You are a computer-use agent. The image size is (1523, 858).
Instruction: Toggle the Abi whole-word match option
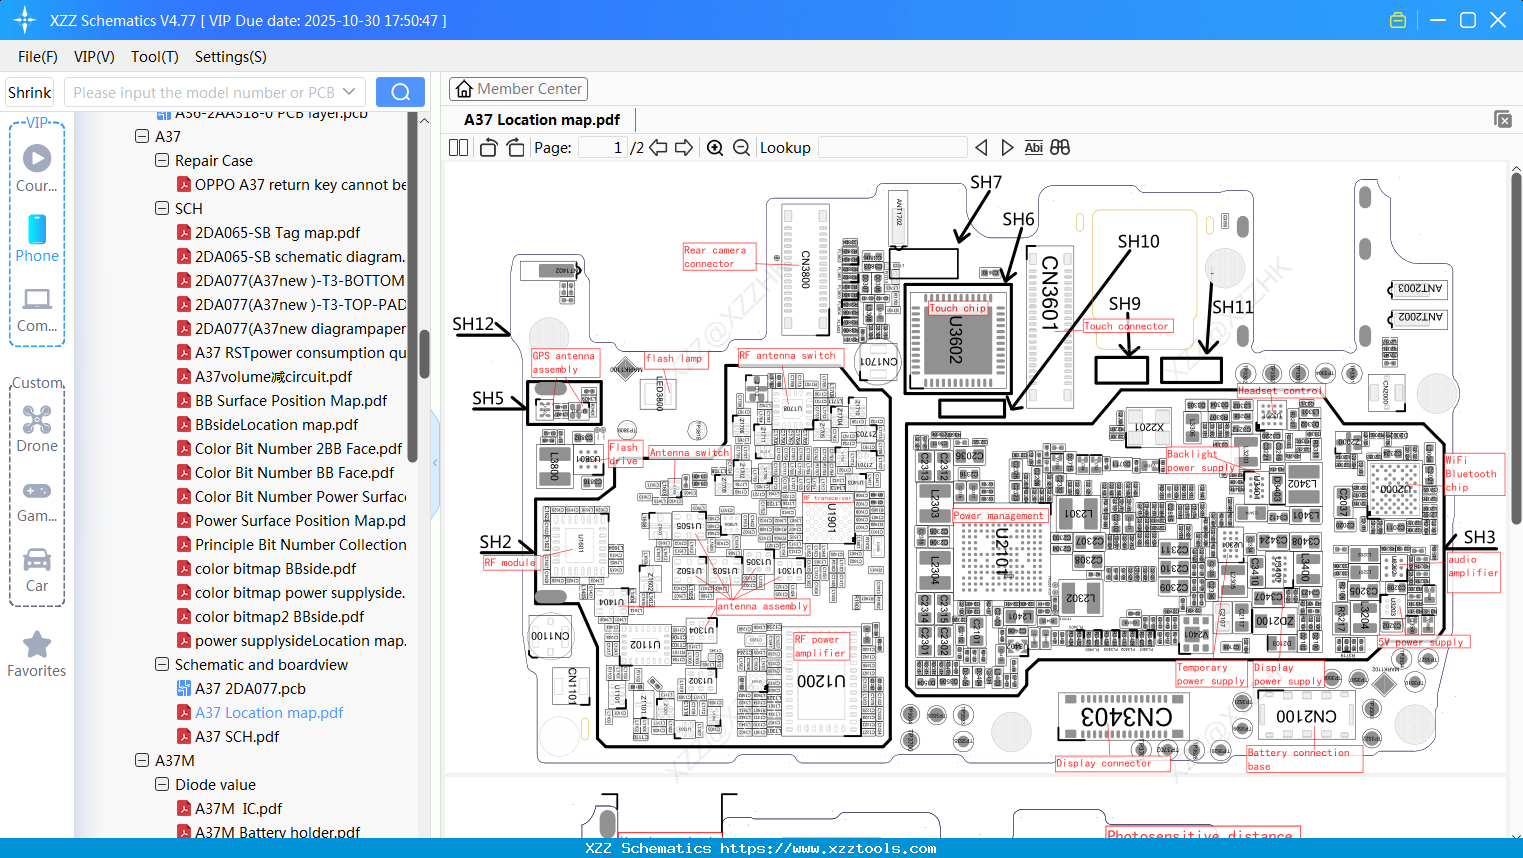pos(1033,148)
